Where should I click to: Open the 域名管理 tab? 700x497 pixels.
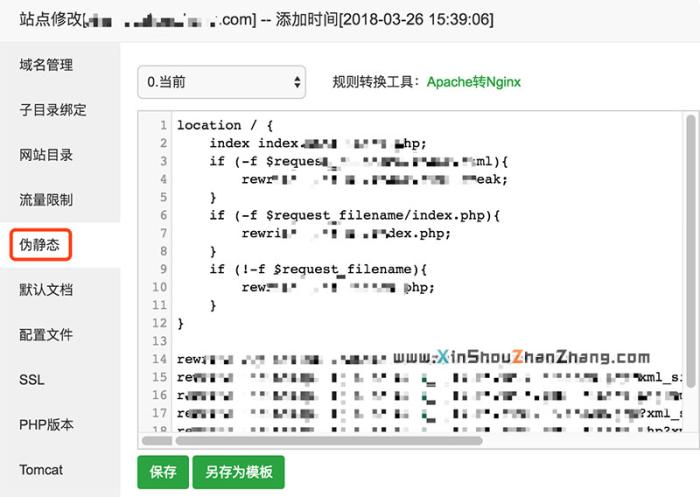tap(46, 65)
